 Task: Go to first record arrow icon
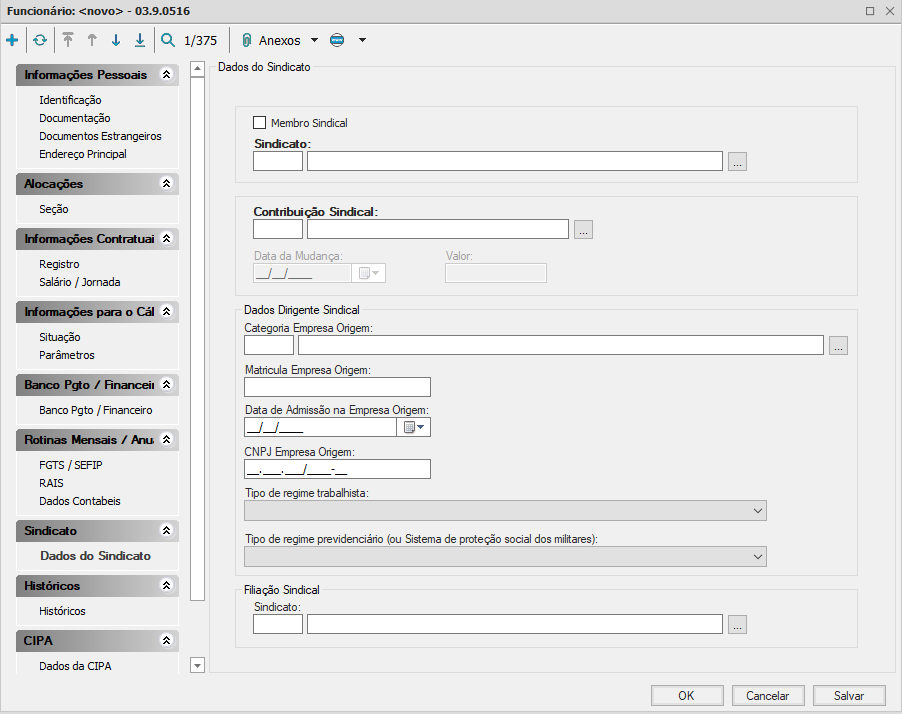68,41
